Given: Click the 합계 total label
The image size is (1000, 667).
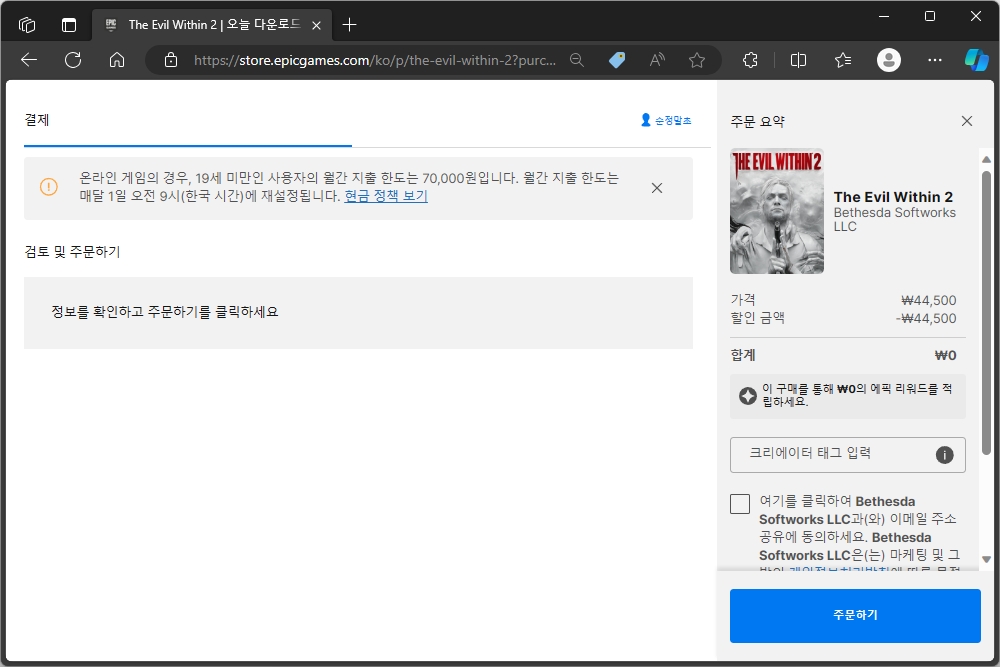Looking at the screenshot, I should [x=743, y=355].
